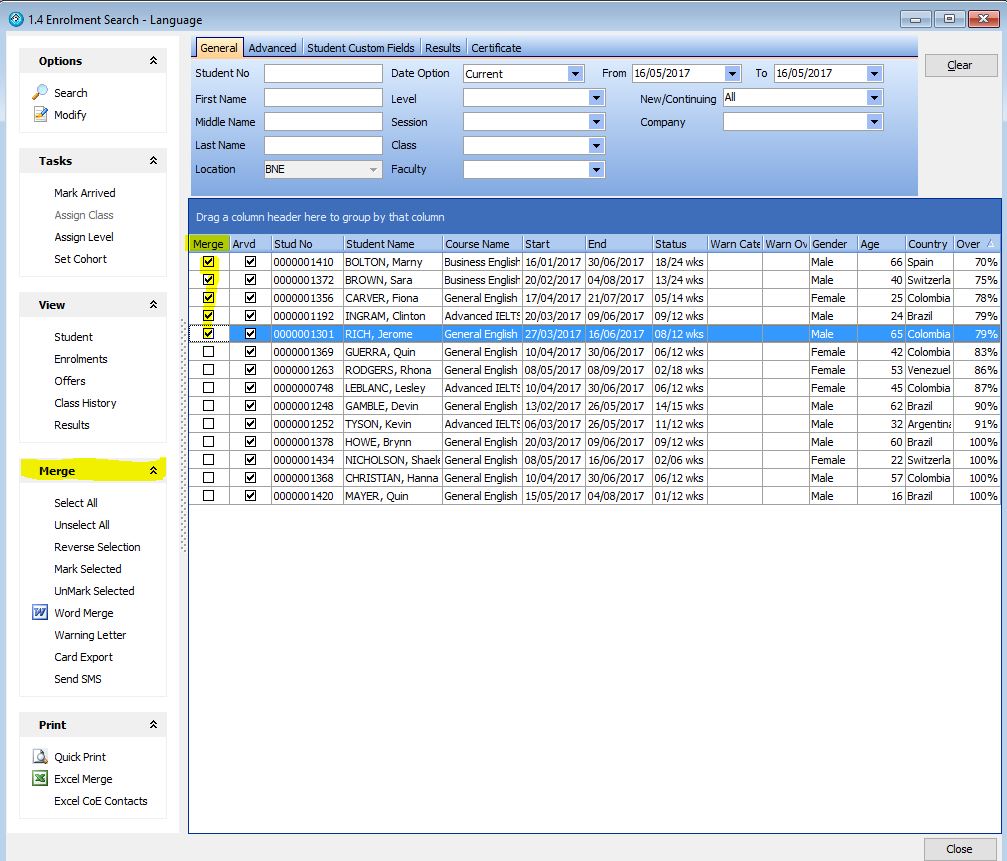Click the Excel Merge icon

[40, 779]
